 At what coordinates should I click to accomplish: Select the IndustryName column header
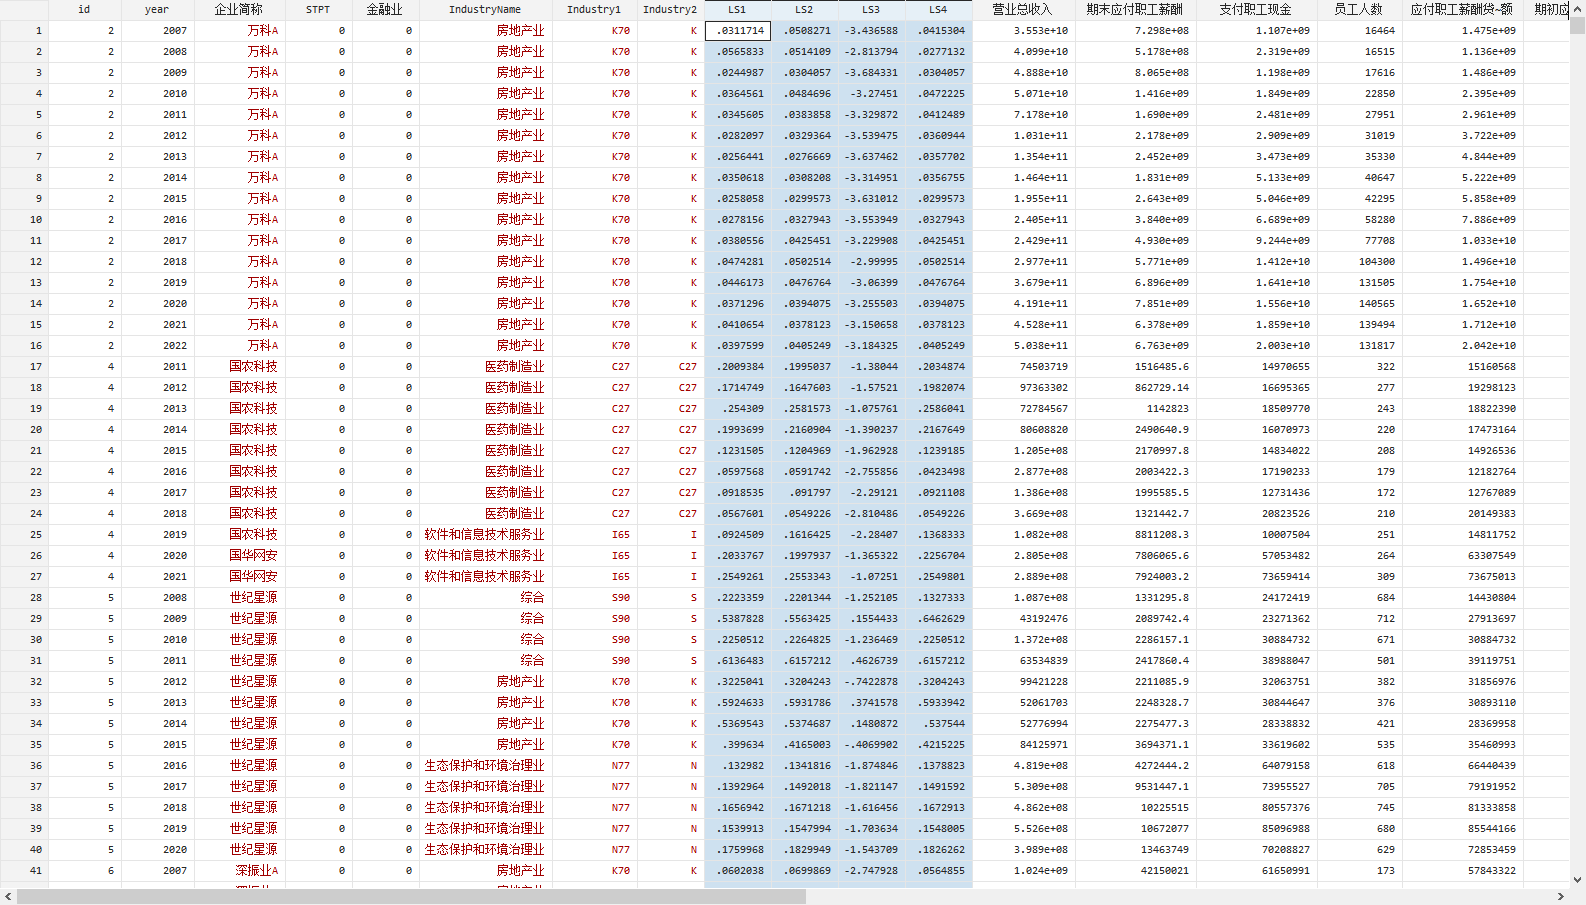(485, 9)
